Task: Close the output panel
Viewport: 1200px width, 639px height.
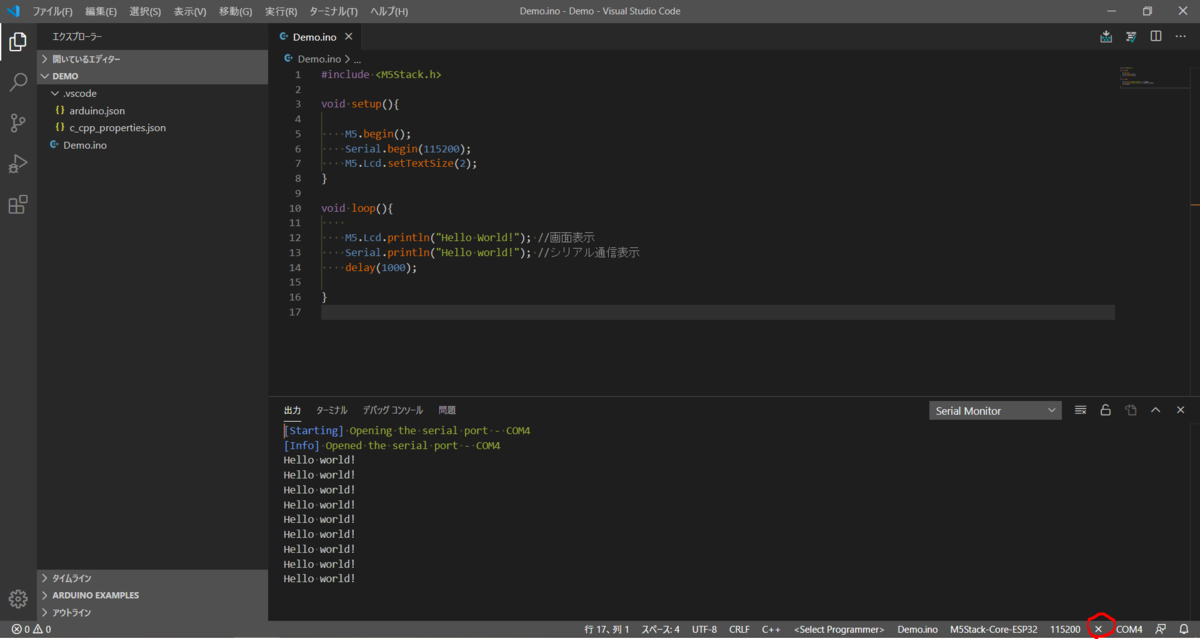Action: click(x=1181, y=410)
